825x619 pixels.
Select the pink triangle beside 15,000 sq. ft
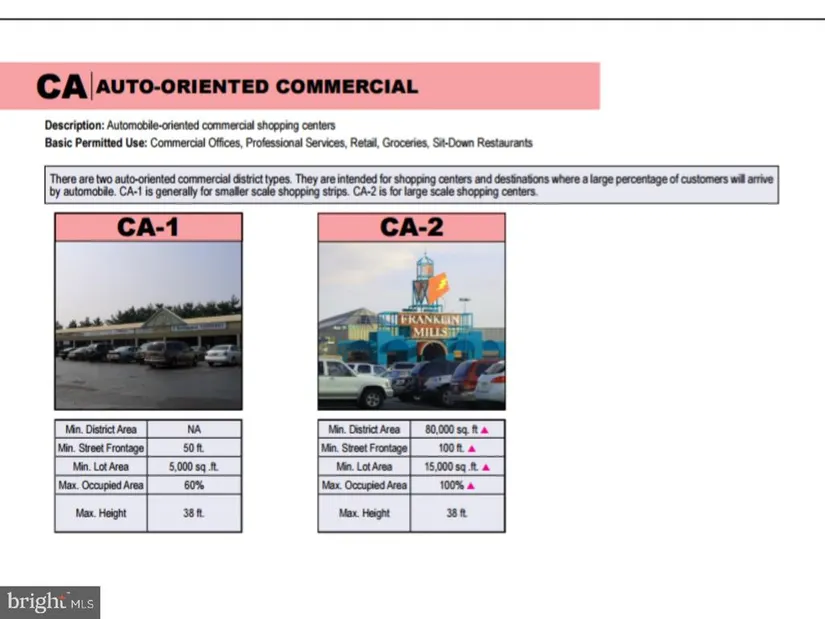pyautogui.click(x=486, y=467)
